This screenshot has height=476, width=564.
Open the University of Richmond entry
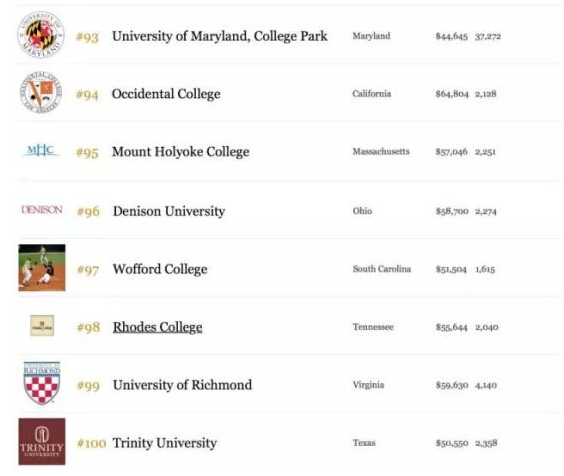(182, 385)
